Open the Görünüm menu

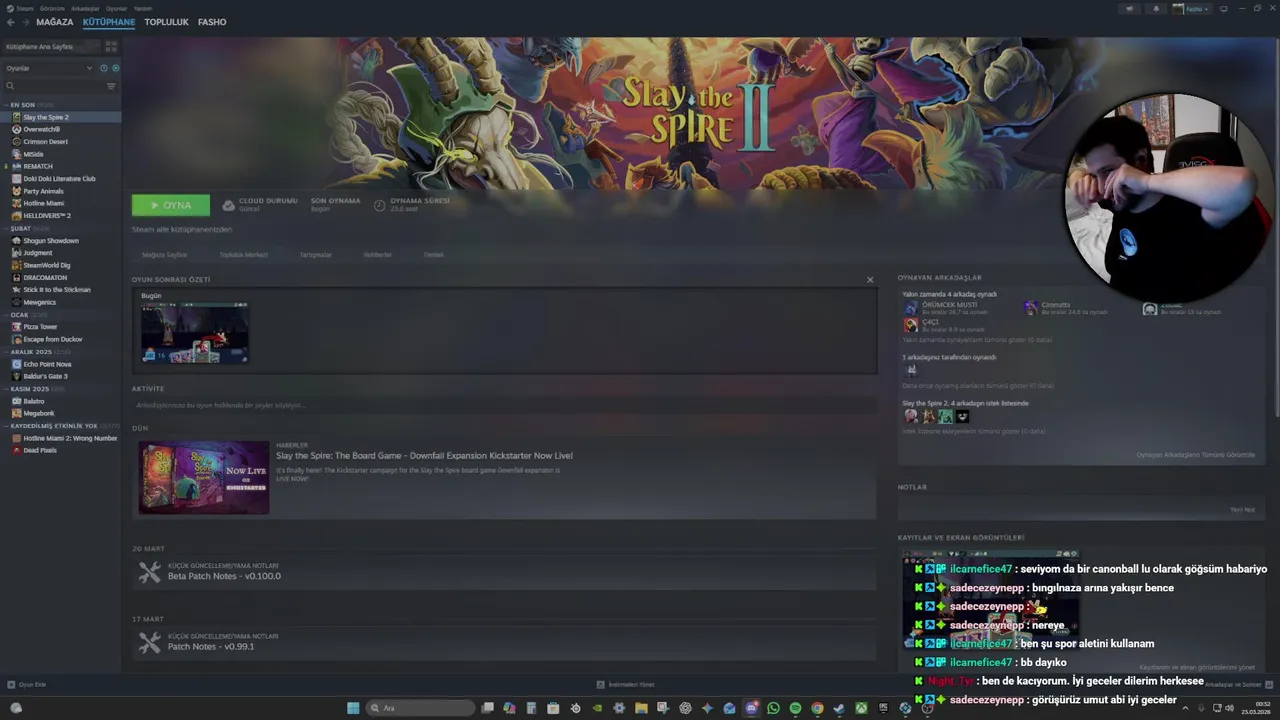click(52, 8)
